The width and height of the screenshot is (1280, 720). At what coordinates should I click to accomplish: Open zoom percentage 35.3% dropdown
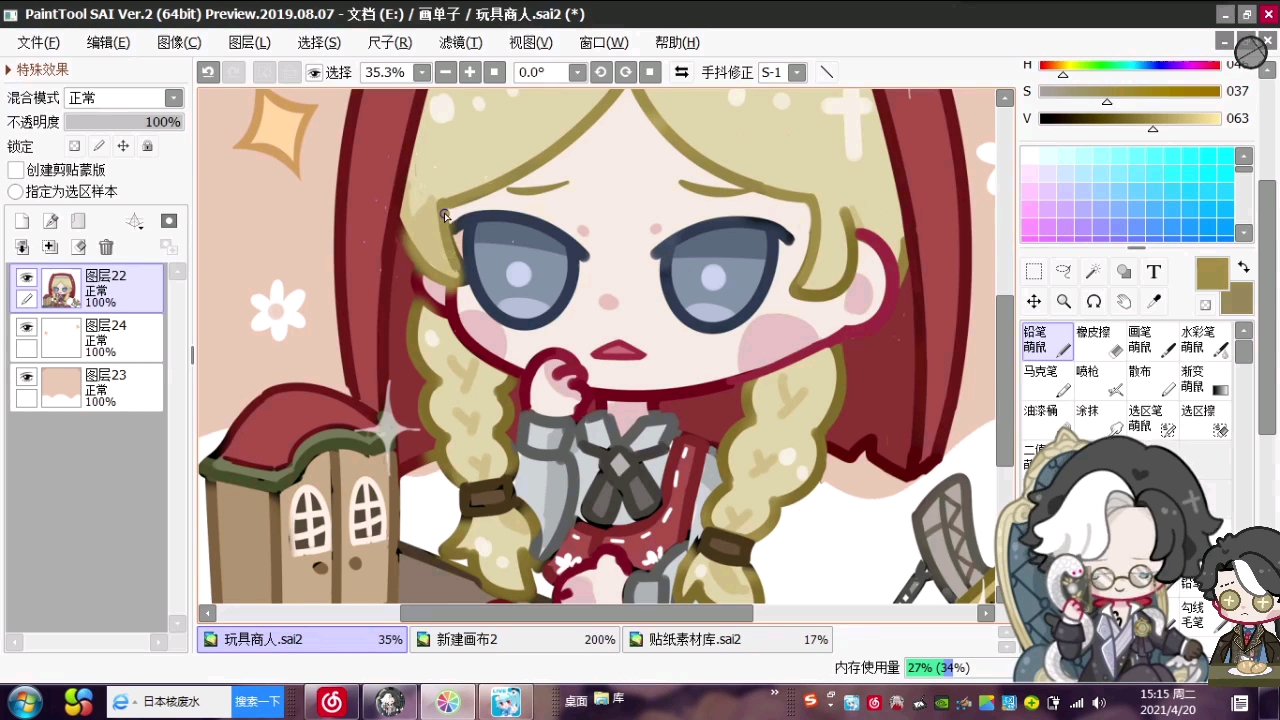point(422,73)
